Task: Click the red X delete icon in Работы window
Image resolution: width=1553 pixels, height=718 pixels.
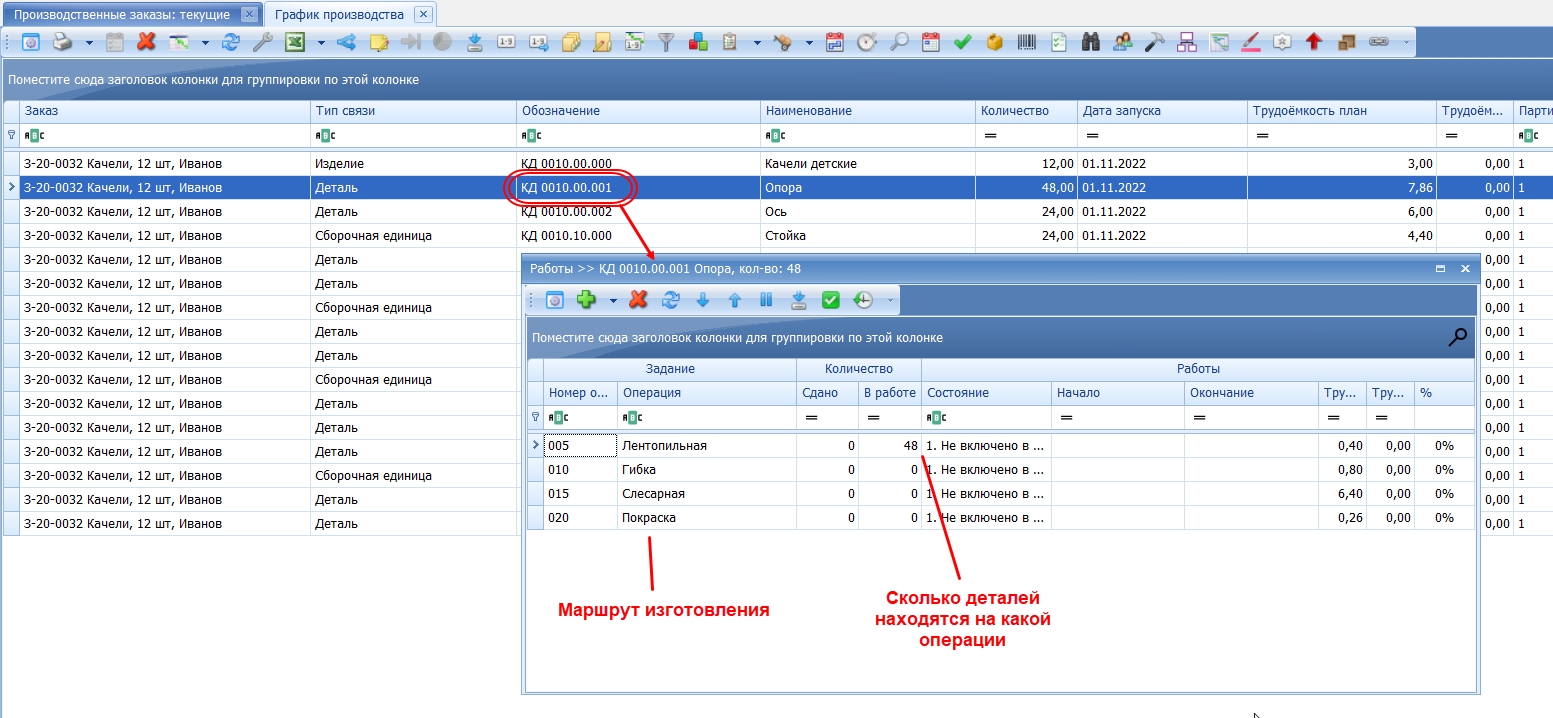Action: tap(639, 299)
